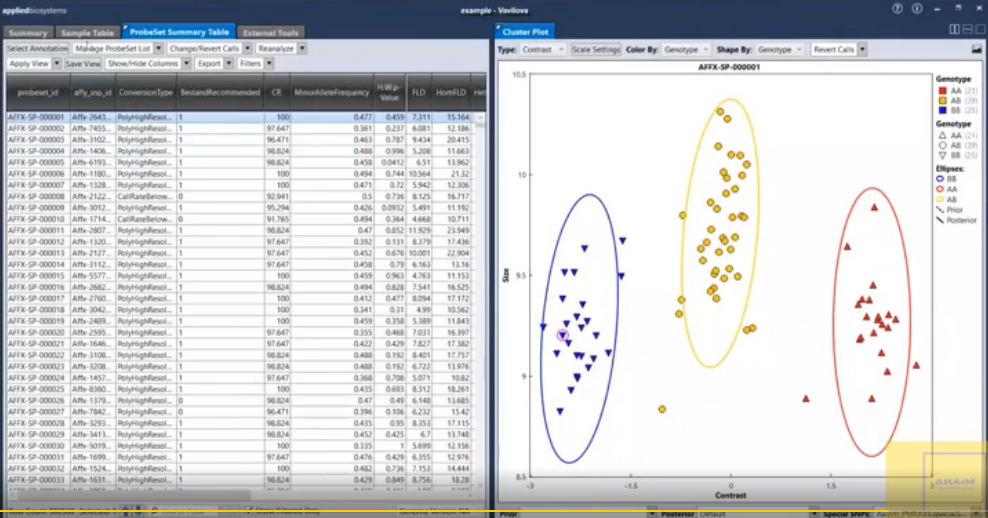
Task: Select the AFFX-SP-000005 table row
Action: tap(36, 162)
